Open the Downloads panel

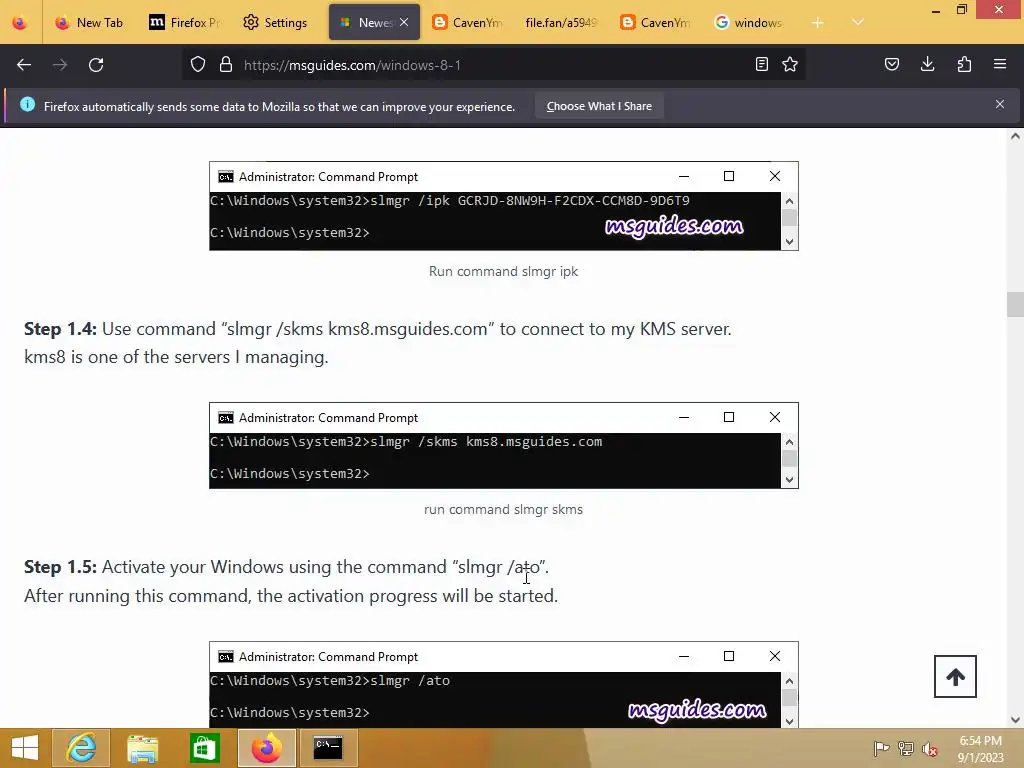tap(927, 65)
